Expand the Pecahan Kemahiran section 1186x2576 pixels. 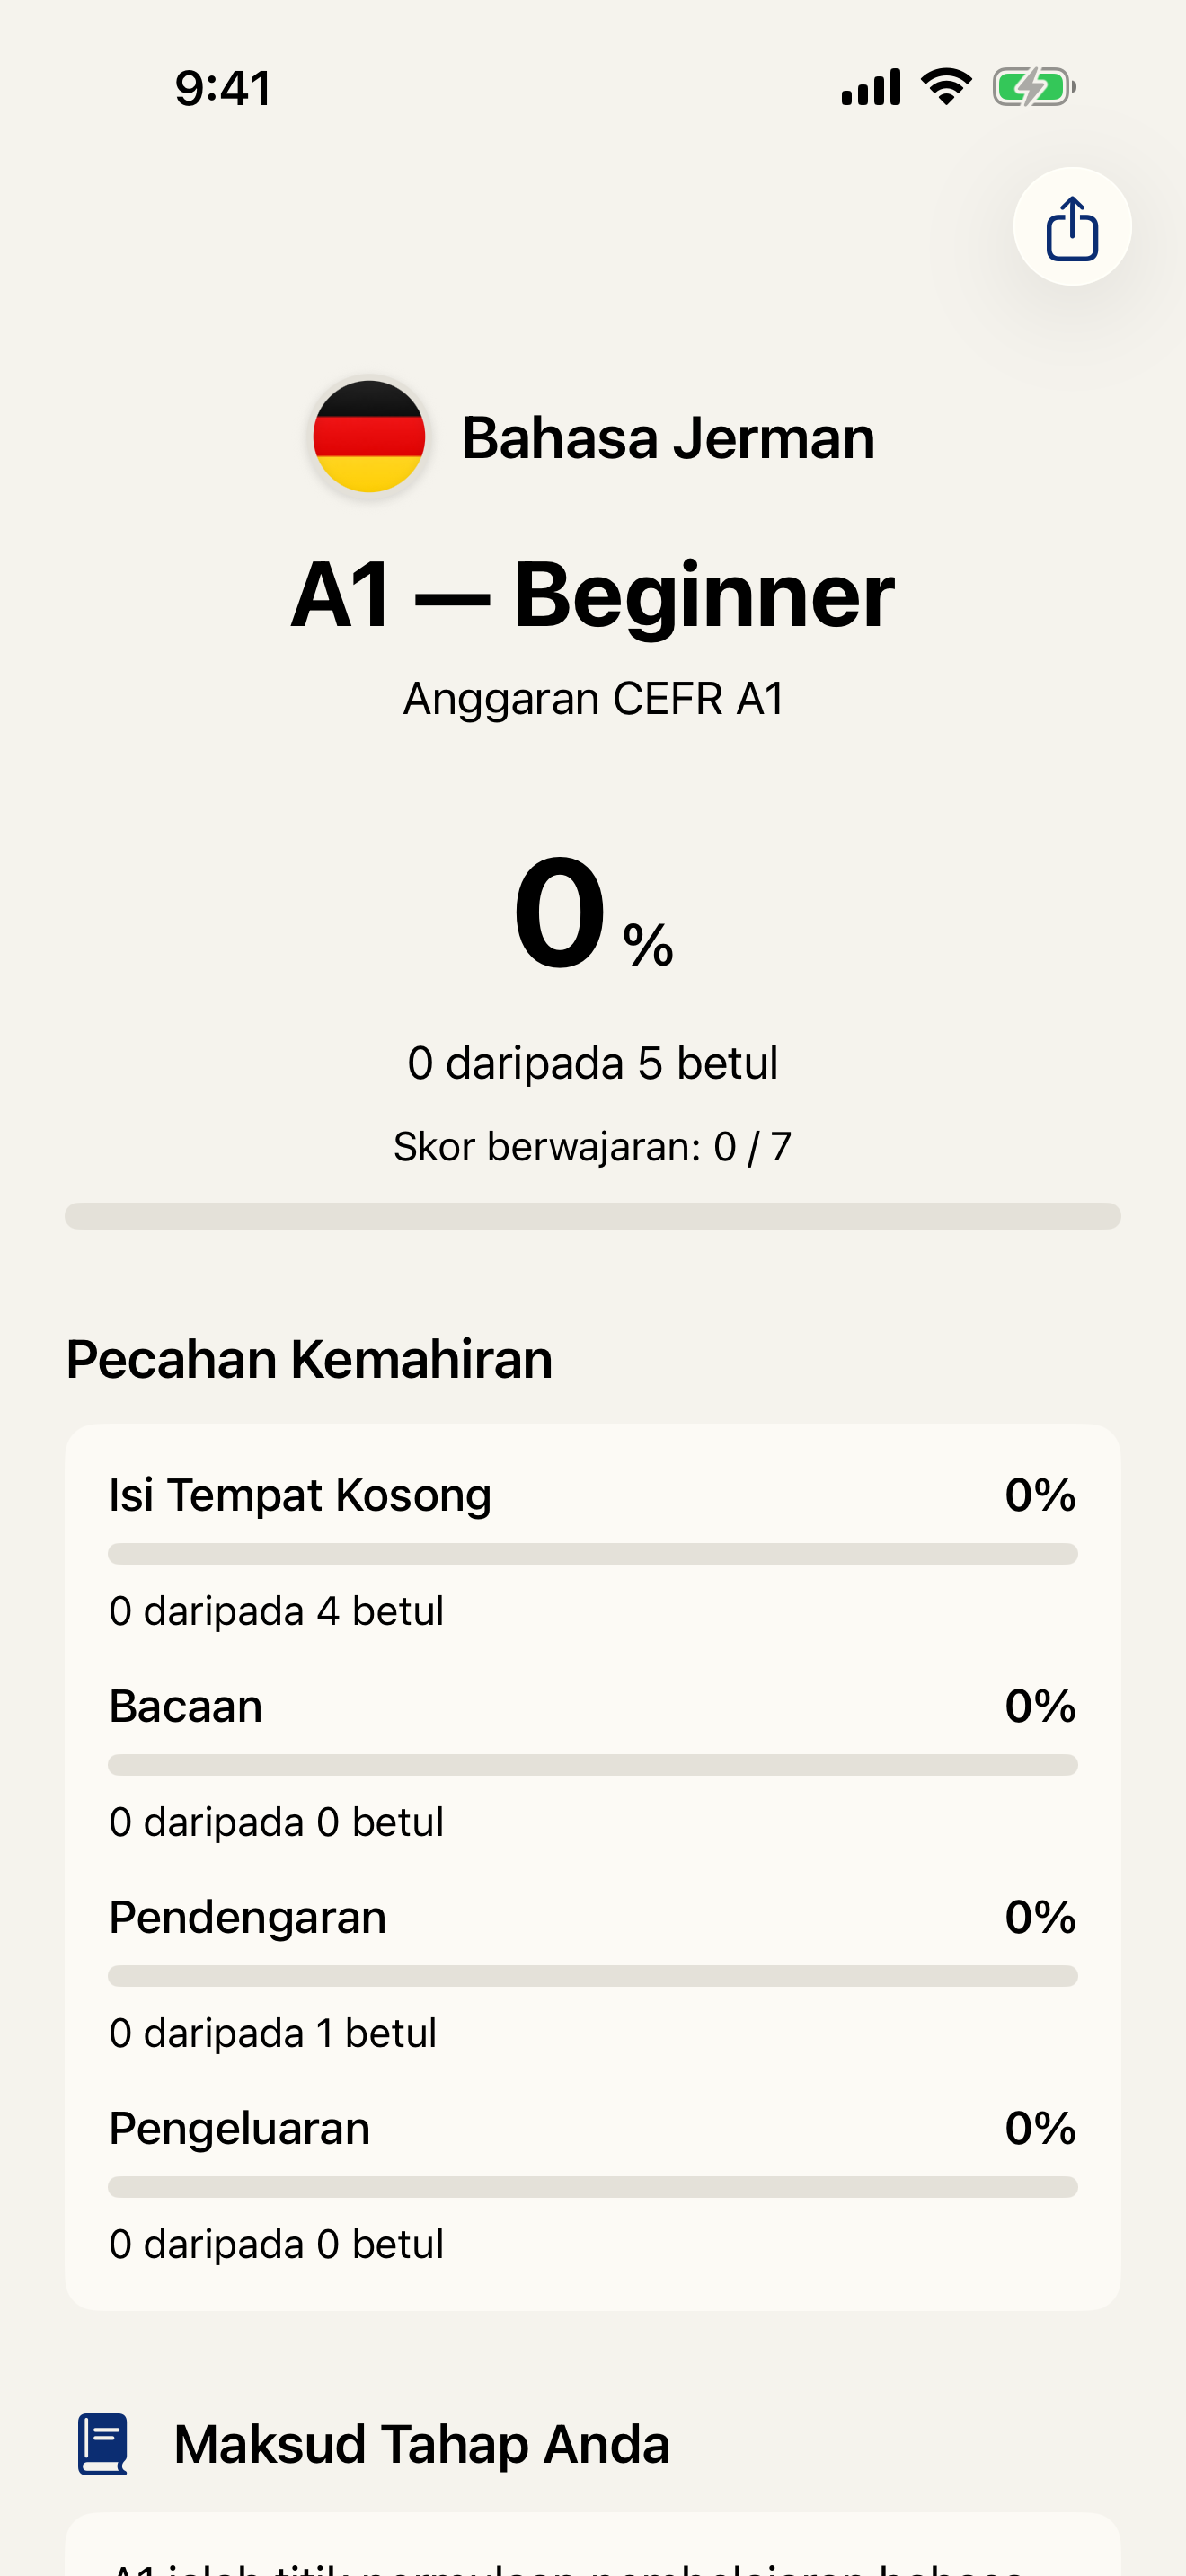pos(308,1357)
